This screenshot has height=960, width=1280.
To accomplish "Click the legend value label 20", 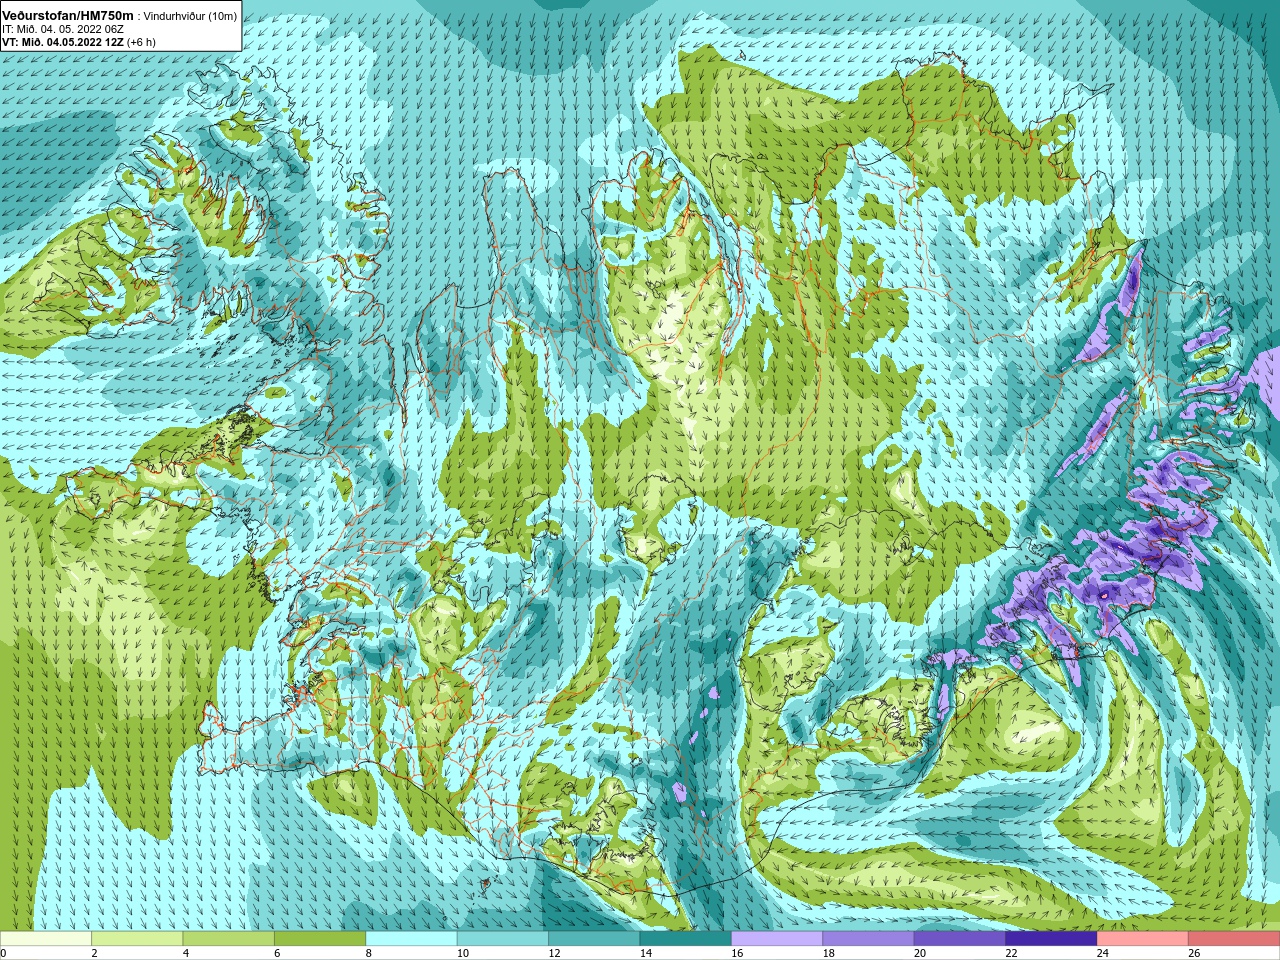I will (x=920, y=953).
